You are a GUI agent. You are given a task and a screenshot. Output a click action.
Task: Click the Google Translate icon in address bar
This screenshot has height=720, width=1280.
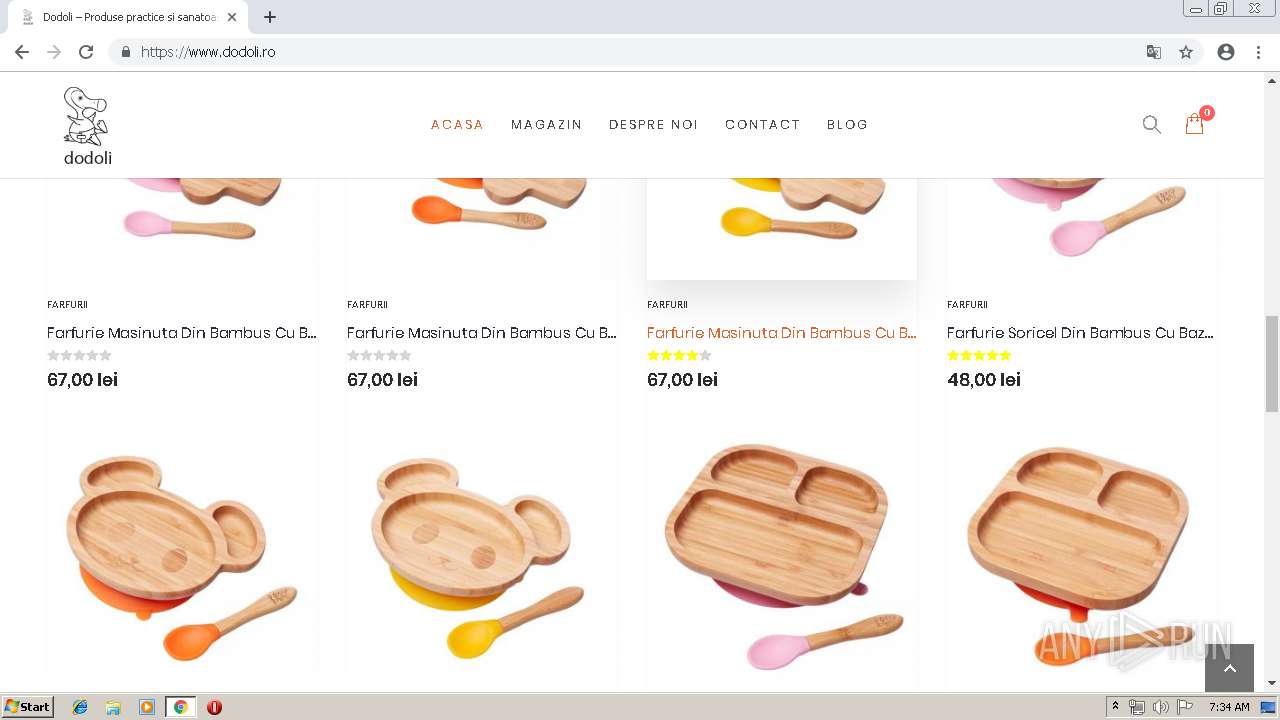tap(1154, 52)
